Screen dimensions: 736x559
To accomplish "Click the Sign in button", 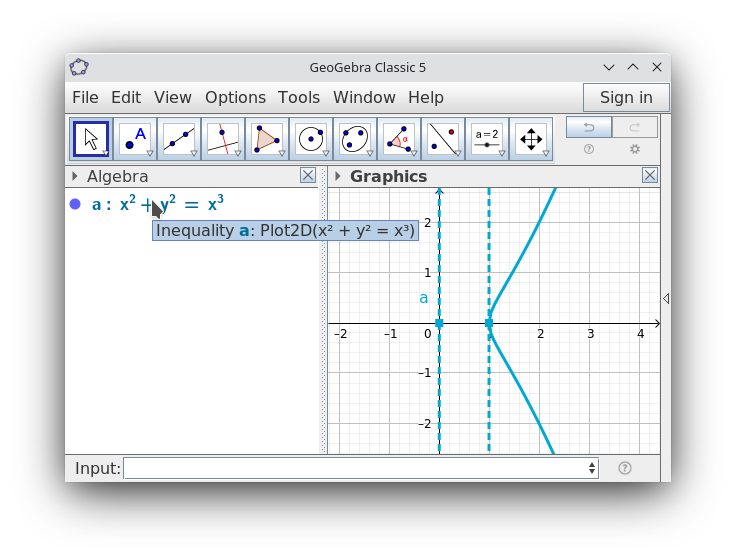I will [x=626, y=98].
